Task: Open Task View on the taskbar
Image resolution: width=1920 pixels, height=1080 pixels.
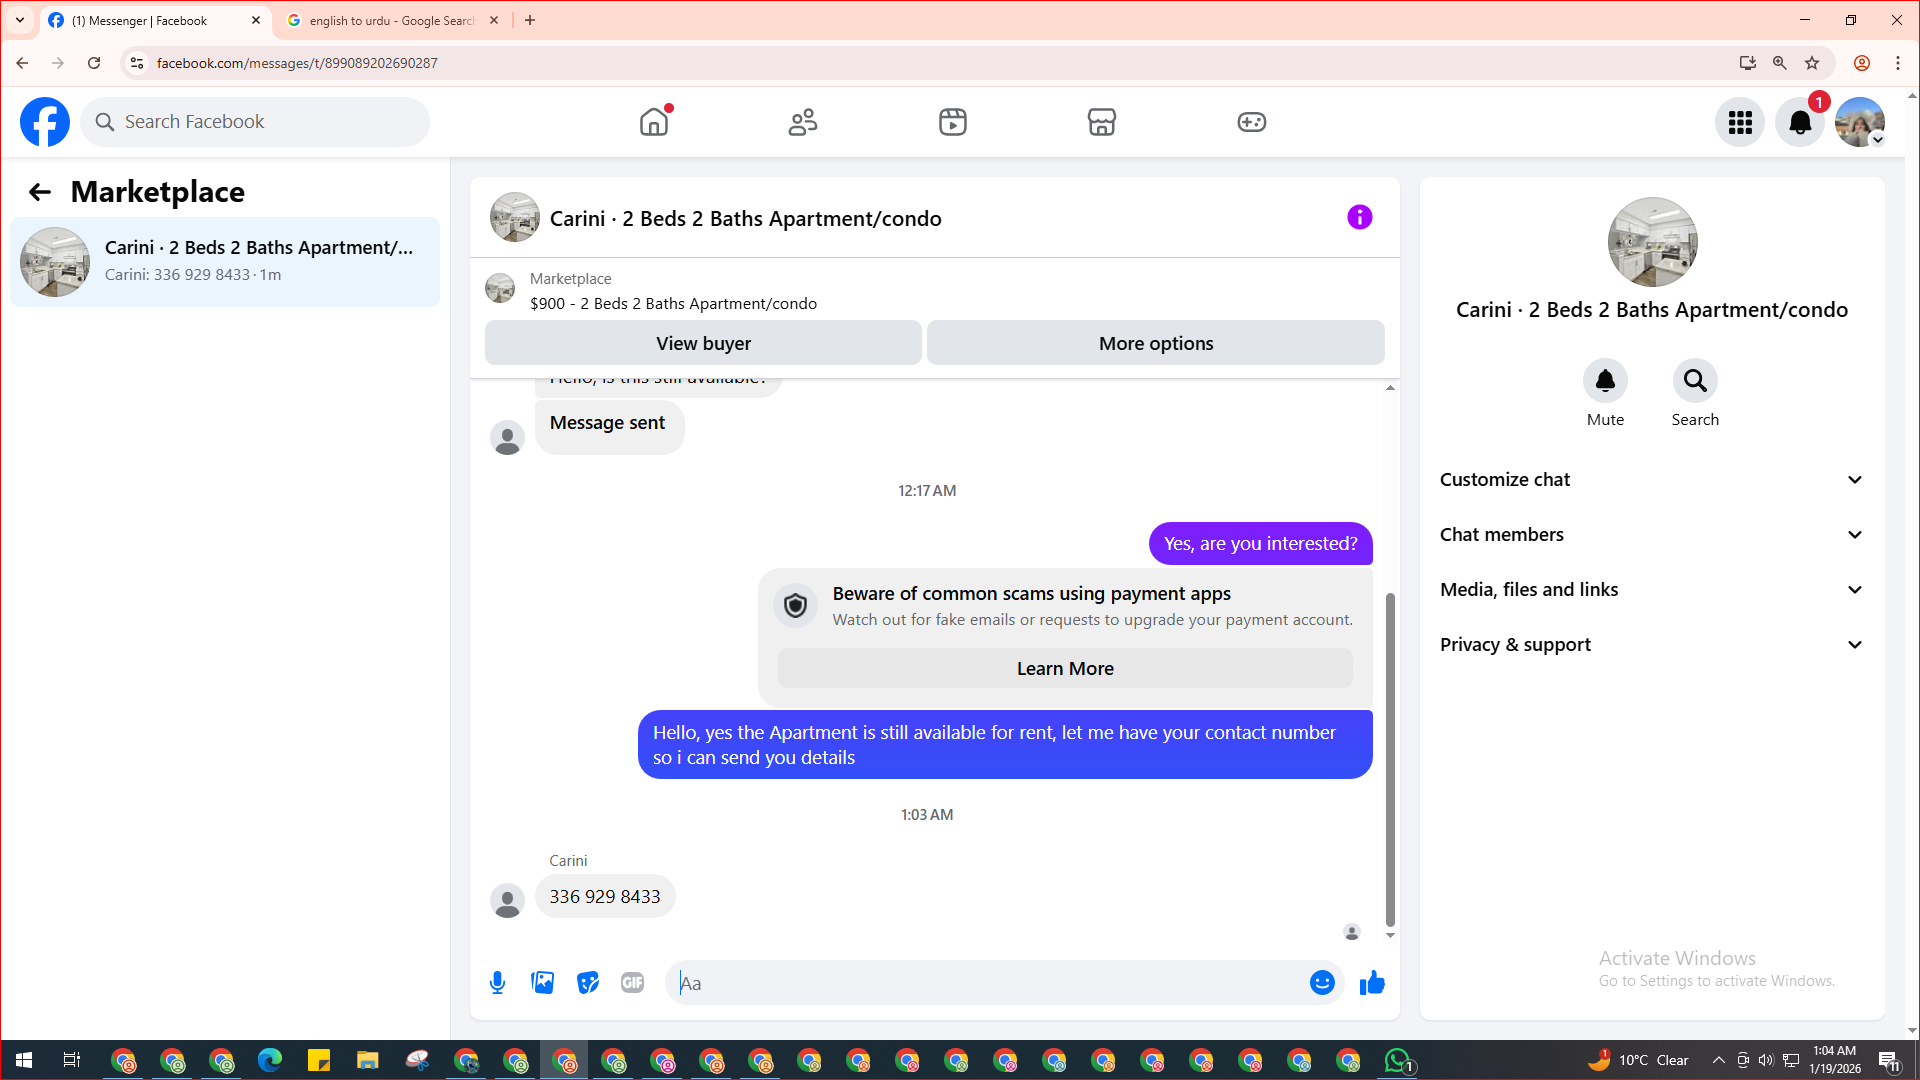Action: pos(72,1060)
